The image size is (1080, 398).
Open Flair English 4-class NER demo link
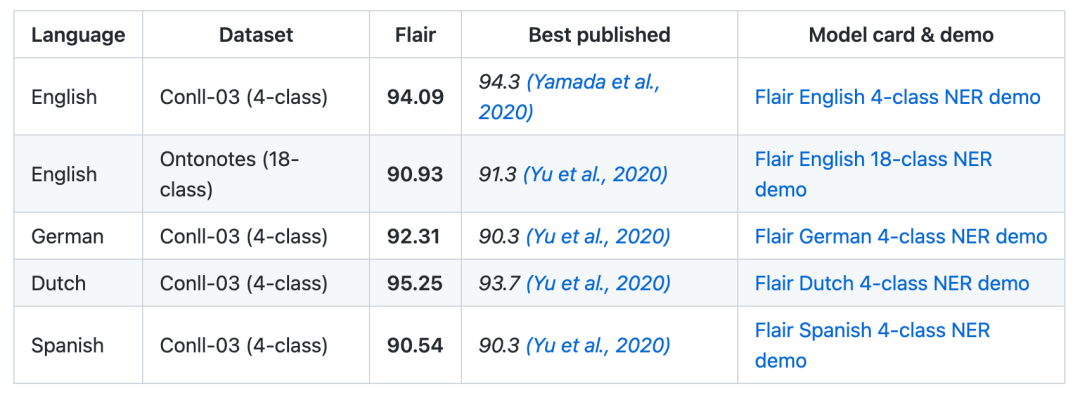pyautogui.click(x=897, y=97)
